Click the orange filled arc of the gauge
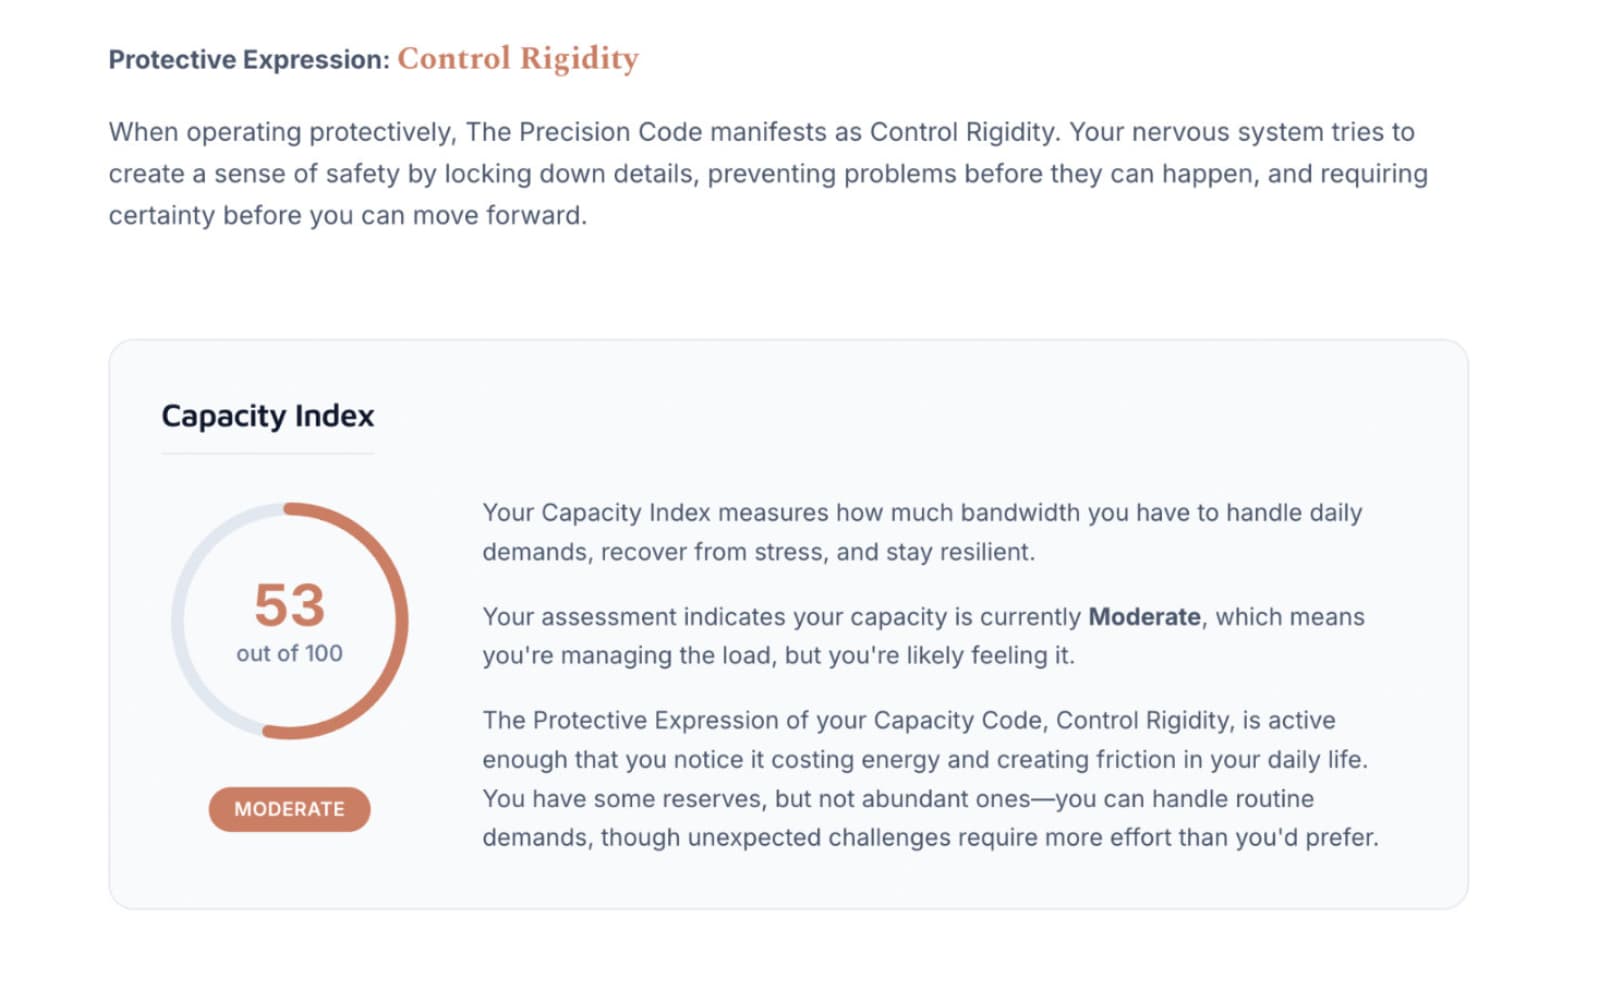 pyautogui.click(x=400, y=620)
